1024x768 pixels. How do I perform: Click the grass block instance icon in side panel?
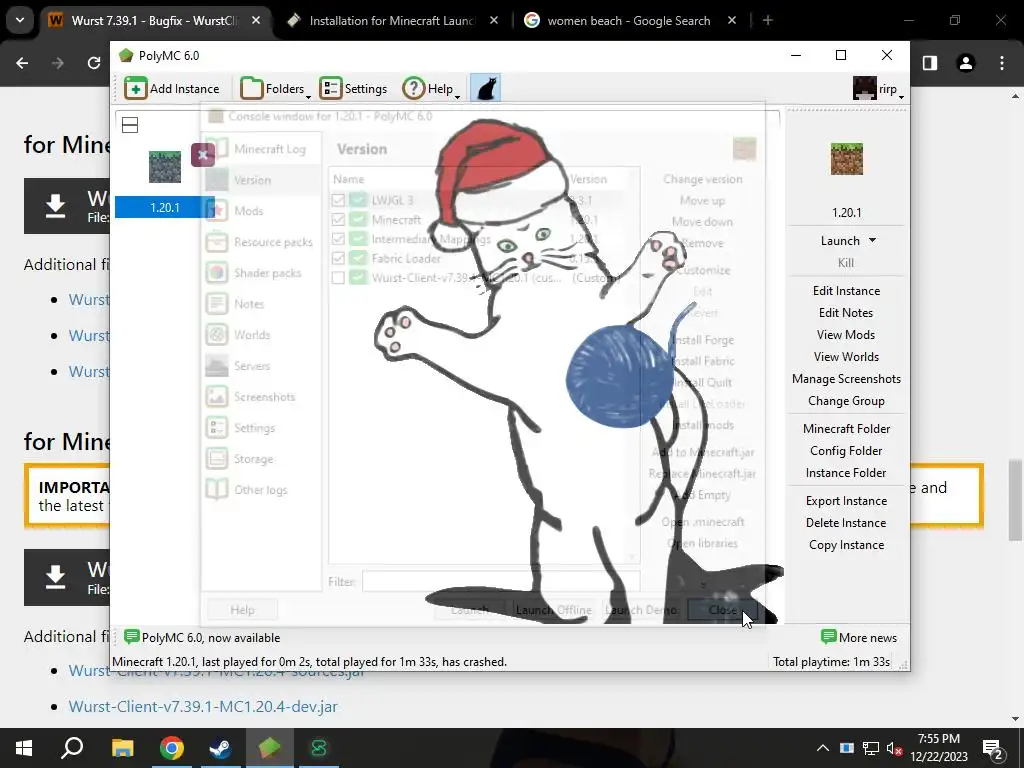tap(846, 159)
